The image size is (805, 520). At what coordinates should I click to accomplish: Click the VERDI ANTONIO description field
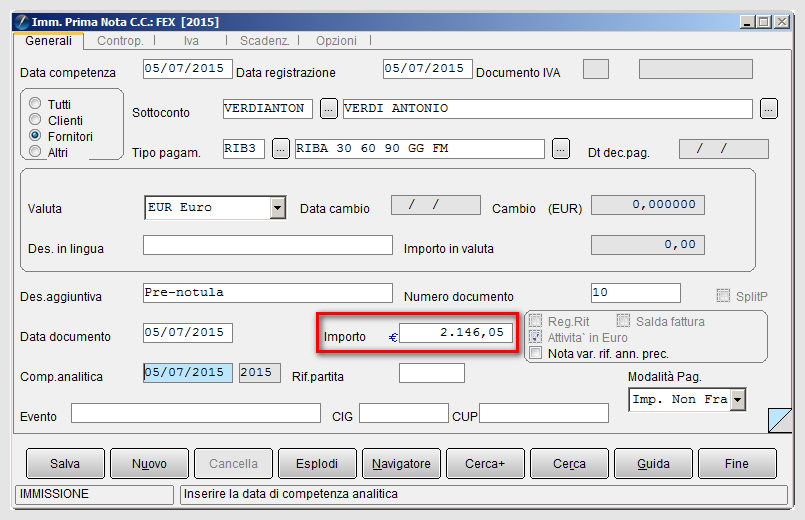548,109
